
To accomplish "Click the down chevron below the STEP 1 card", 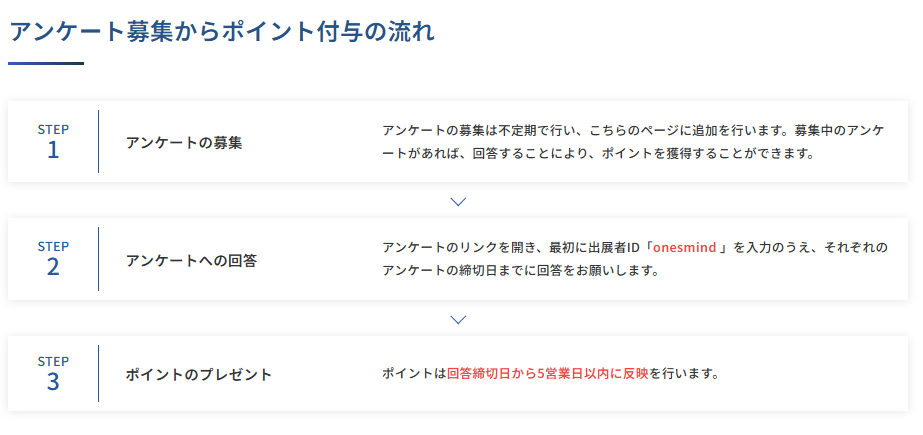I will [x=459, y=201].
